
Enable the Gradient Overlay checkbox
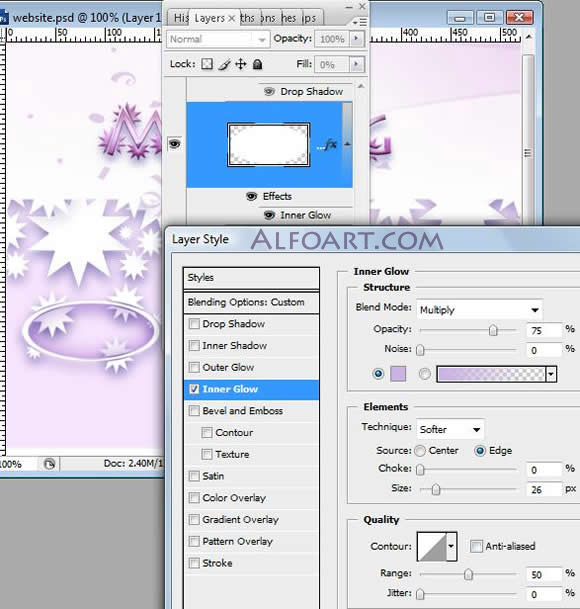pyautogui.click(x=194, y=519)
